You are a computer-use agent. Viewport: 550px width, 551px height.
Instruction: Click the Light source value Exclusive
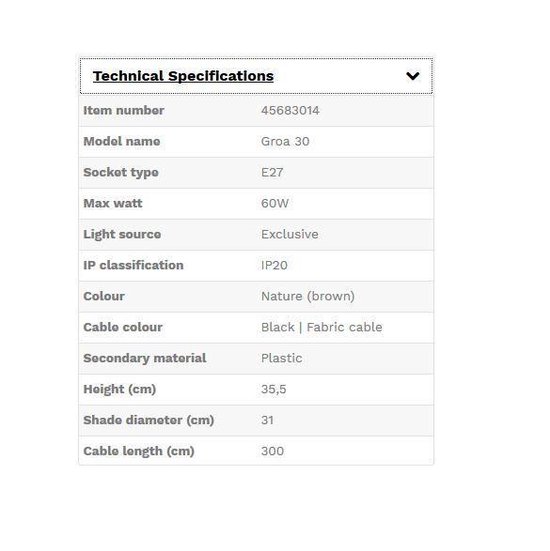(290, 234)
